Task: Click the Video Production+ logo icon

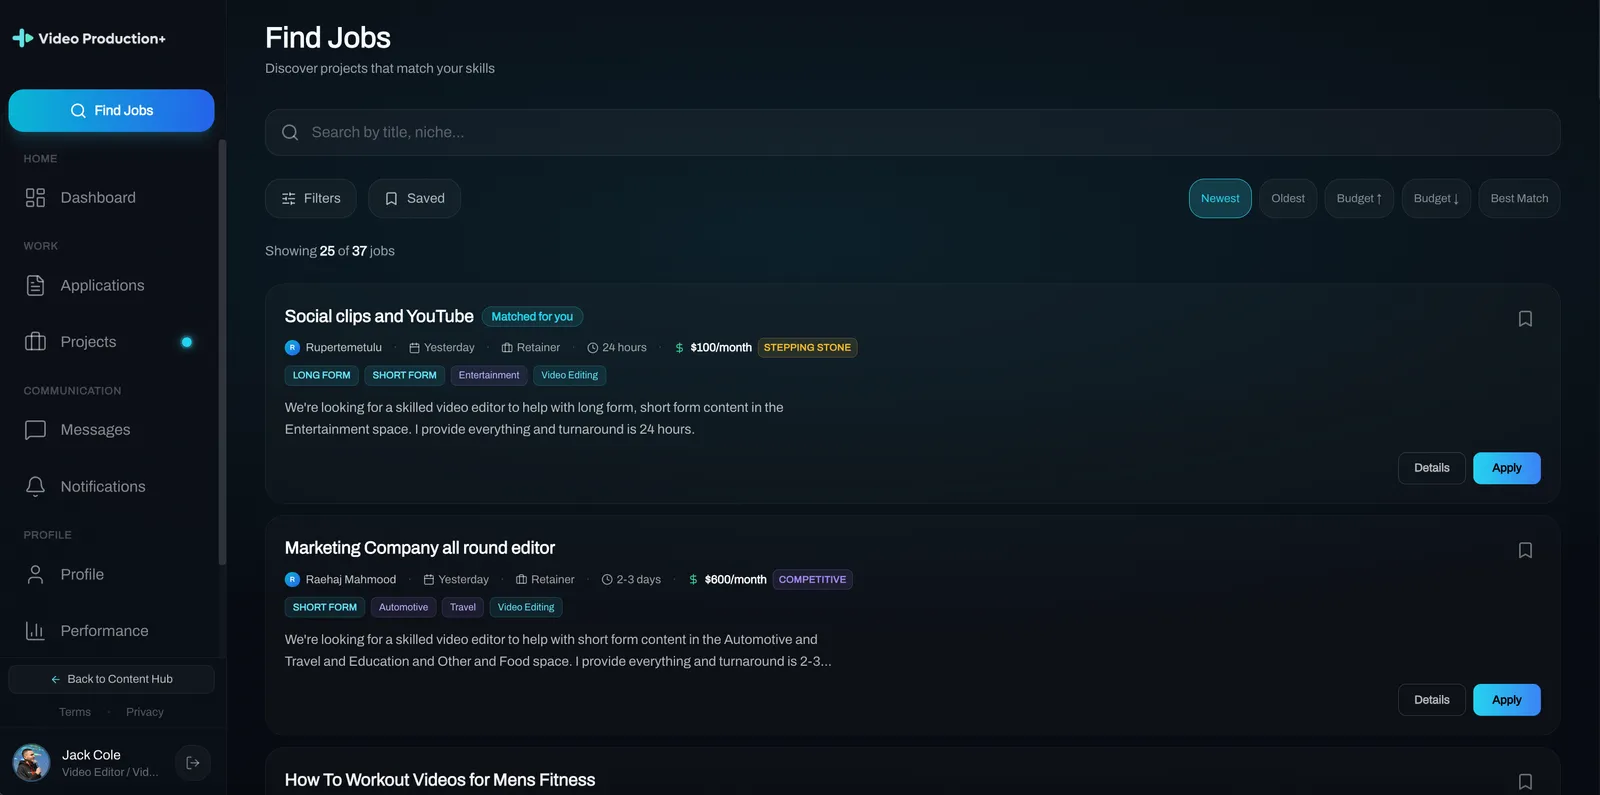Action: (22, 38)
